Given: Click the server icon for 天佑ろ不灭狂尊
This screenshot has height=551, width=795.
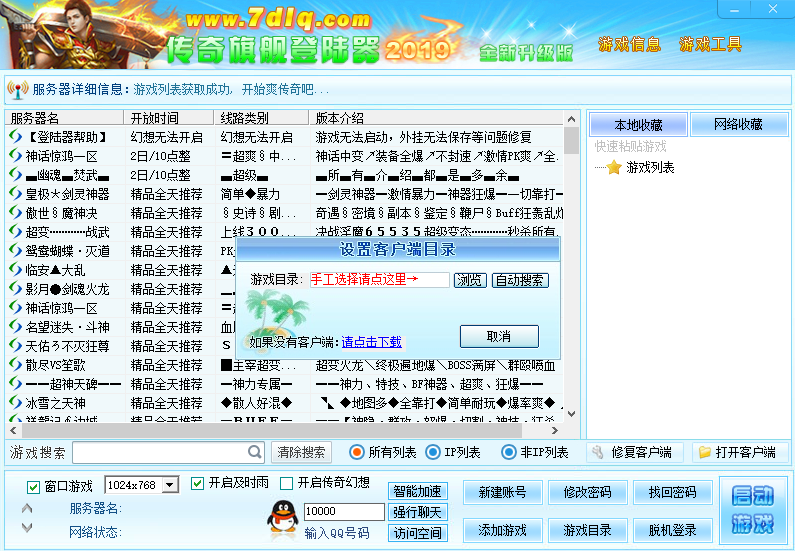Looking at the screenshot, I should (15, 346).
